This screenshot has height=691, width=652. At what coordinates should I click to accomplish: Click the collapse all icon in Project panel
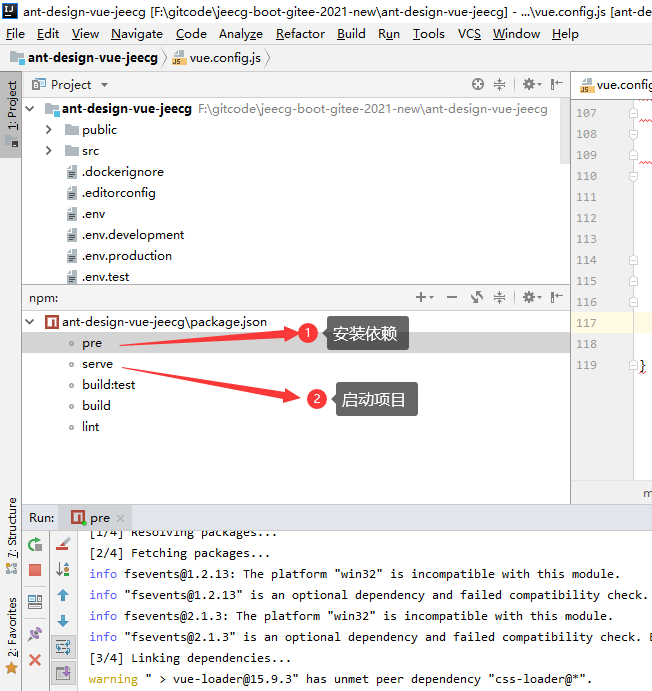coord(500,84)
